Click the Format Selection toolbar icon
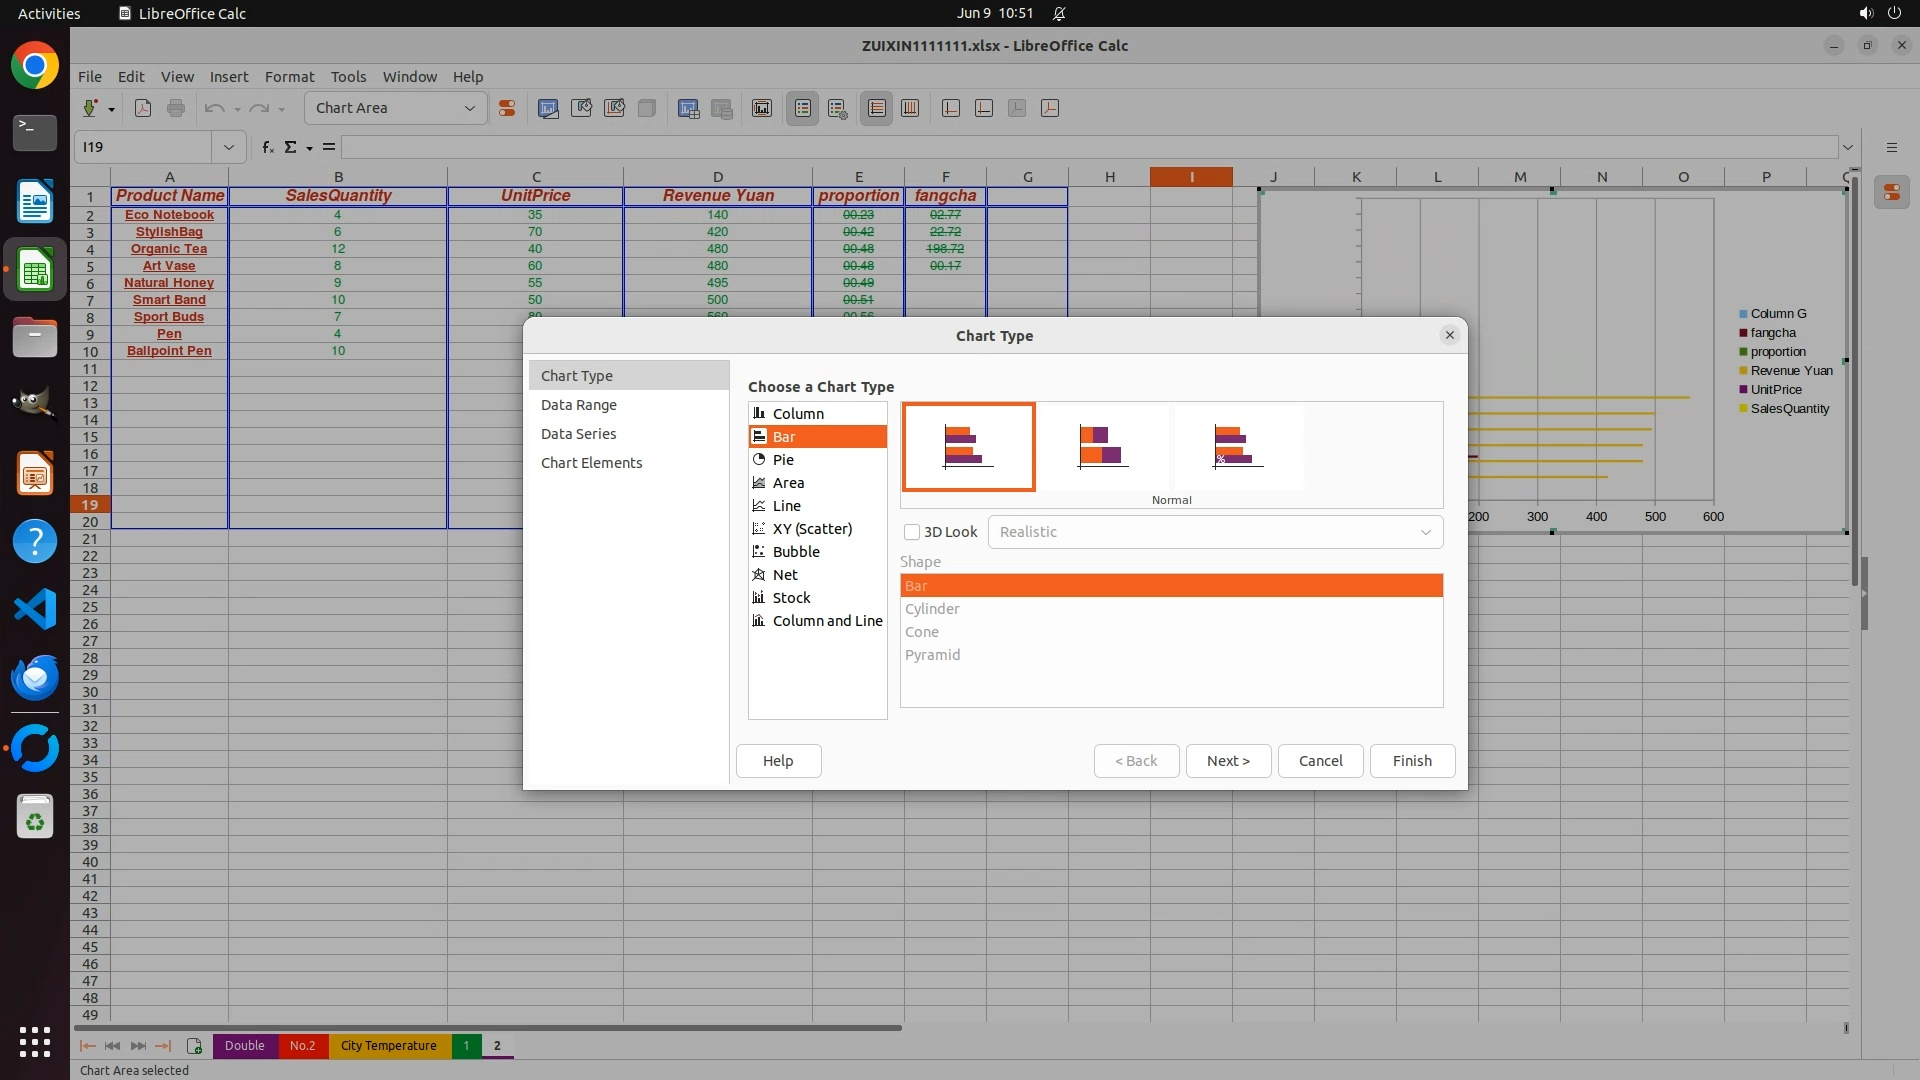 tap(507, 108)
